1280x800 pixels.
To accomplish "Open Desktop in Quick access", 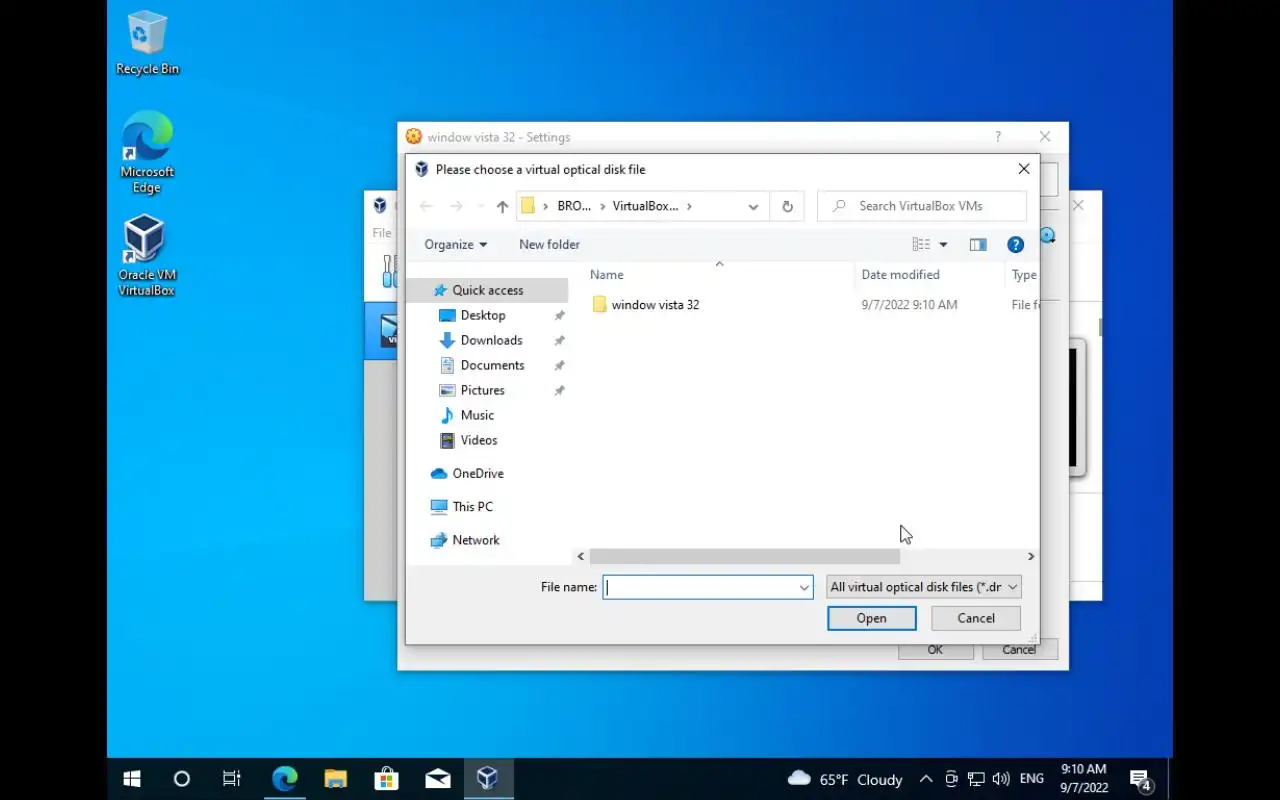I will (x=483, y=315).
